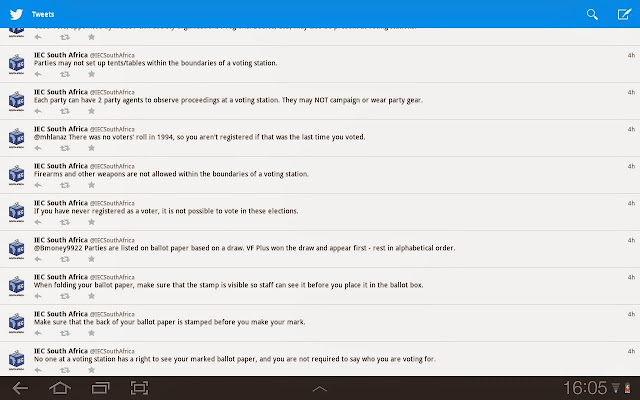Open the @mhlanaz mention link
640x400 pixels.
click(50, 137)
